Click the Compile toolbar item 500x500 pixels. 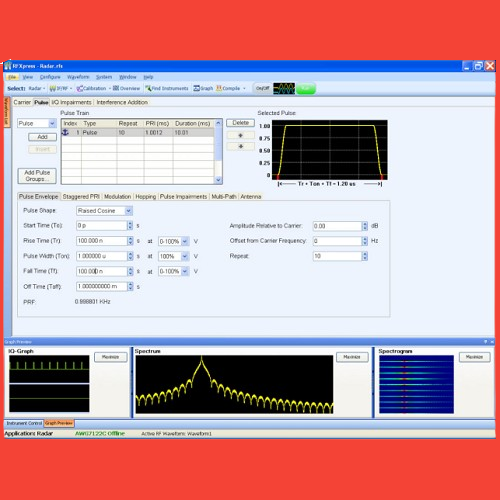click(x=228, y=88)
